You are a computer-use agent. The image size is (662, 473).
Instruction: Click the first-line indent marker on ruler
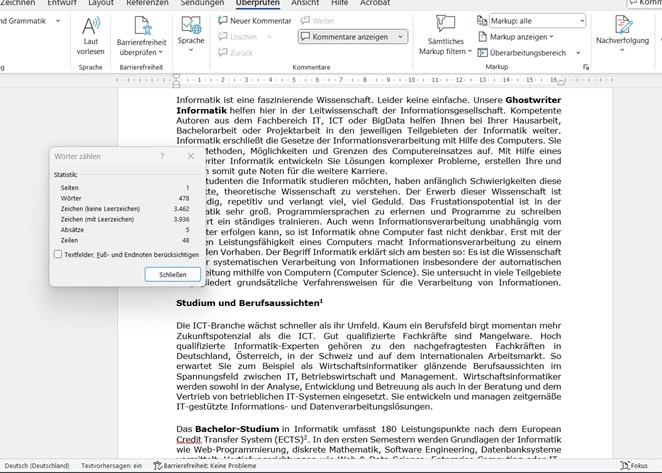coord(176,77)
